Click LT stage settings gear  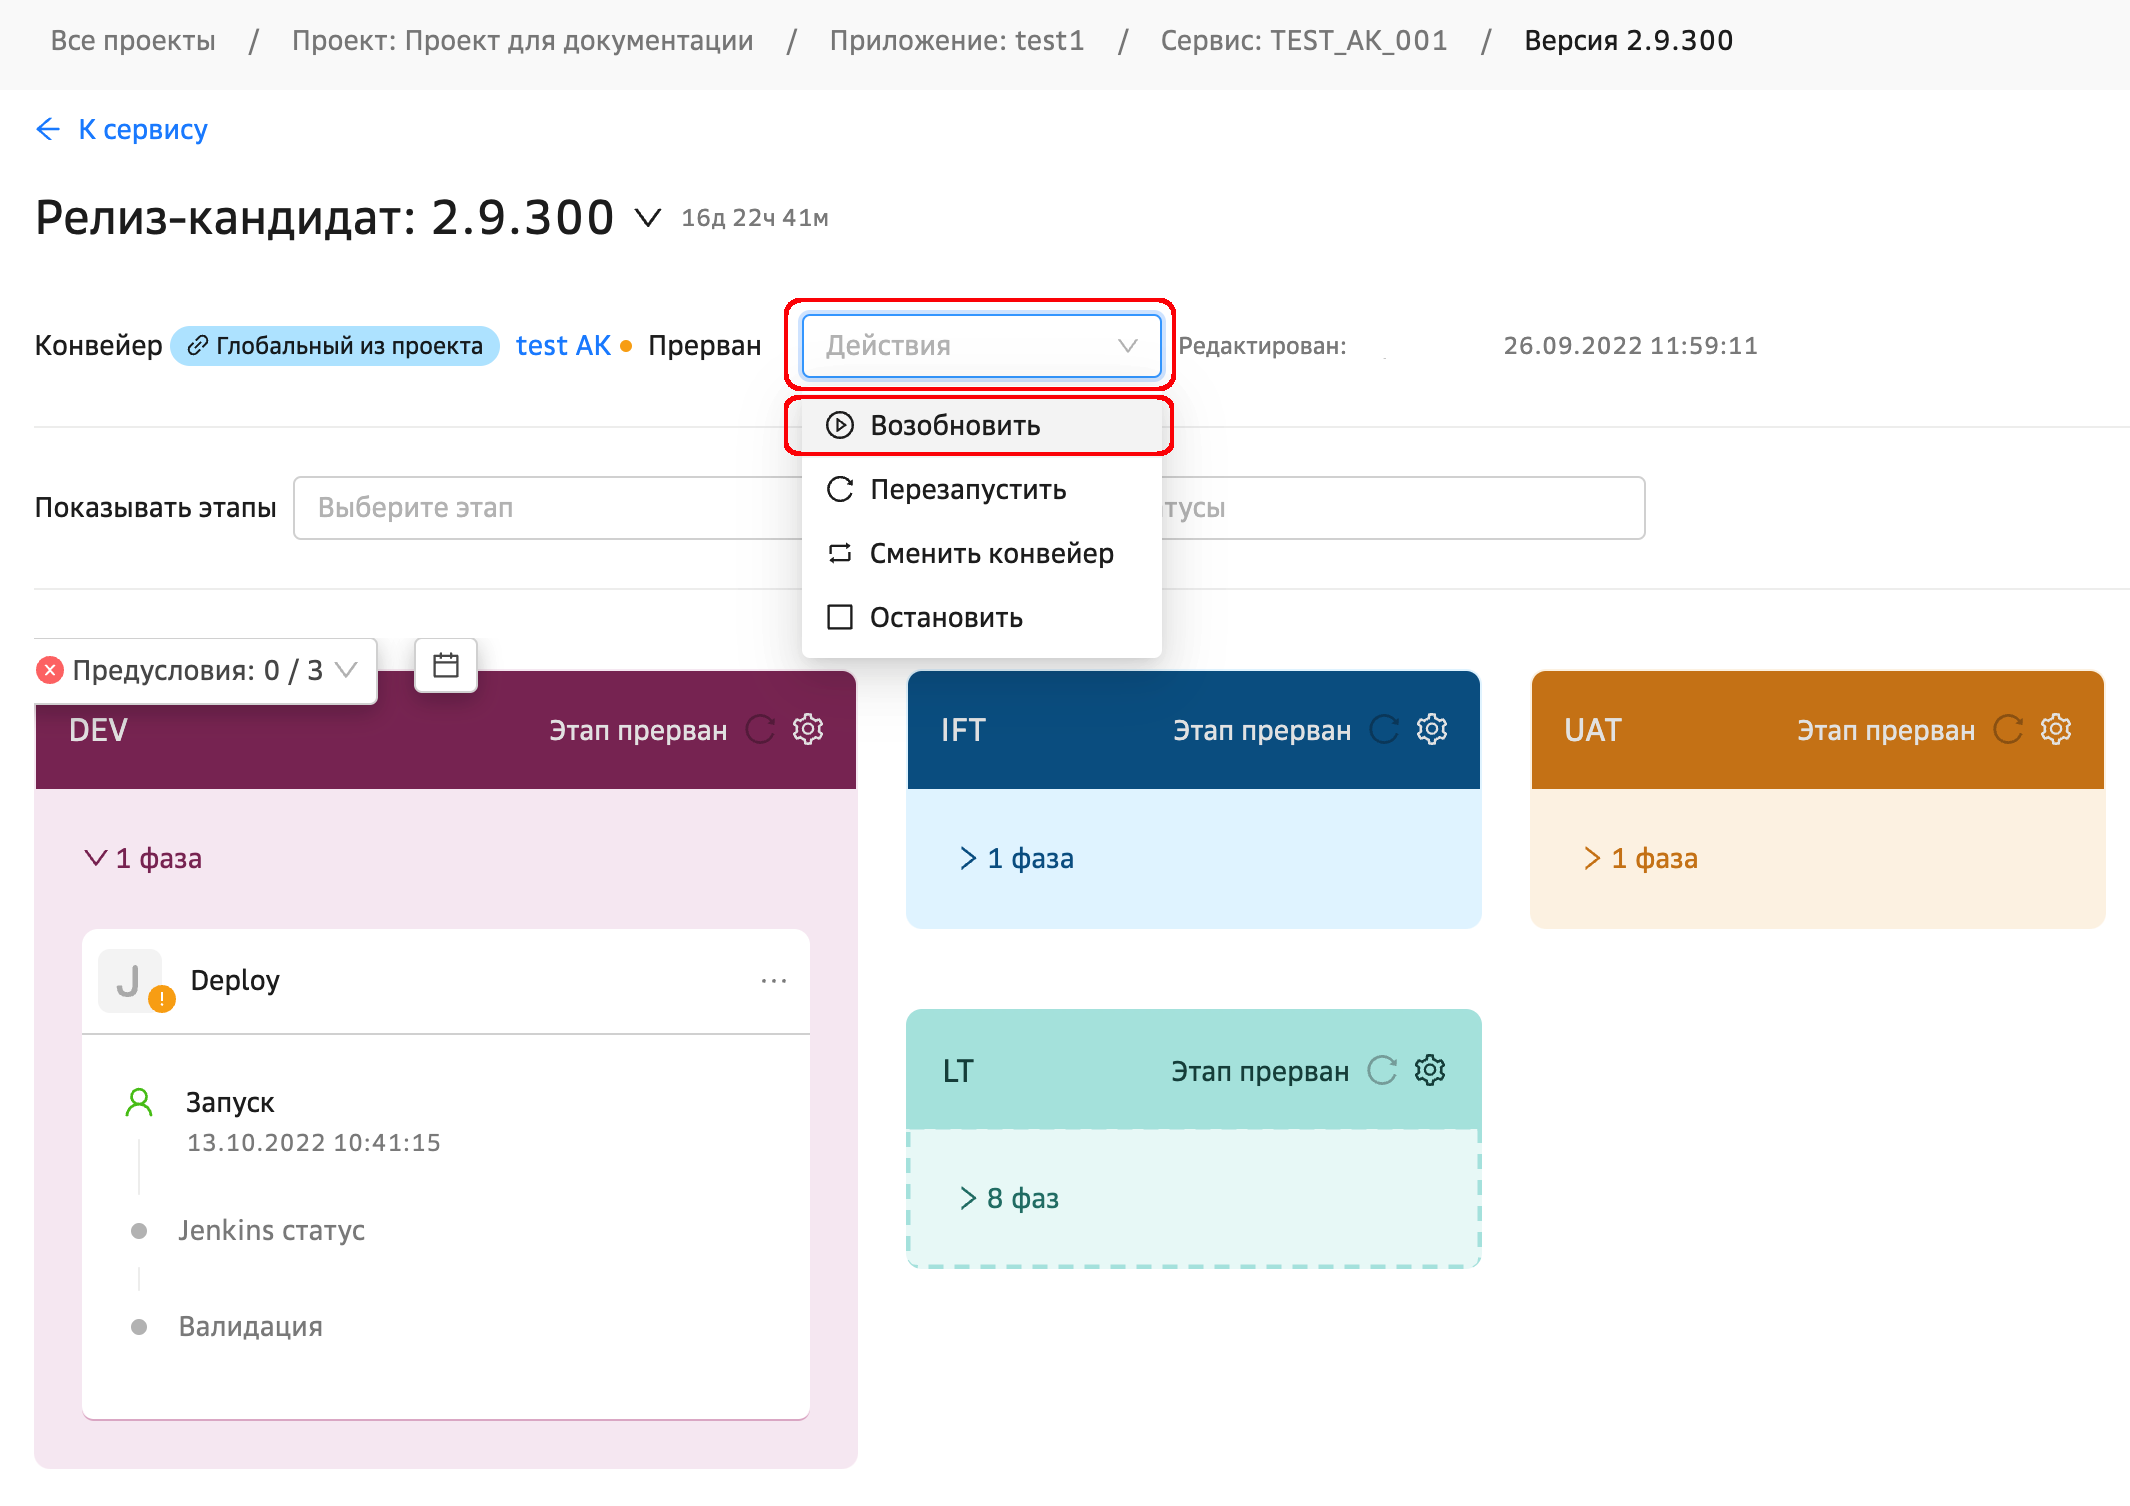click(x=1430, y=1070)
